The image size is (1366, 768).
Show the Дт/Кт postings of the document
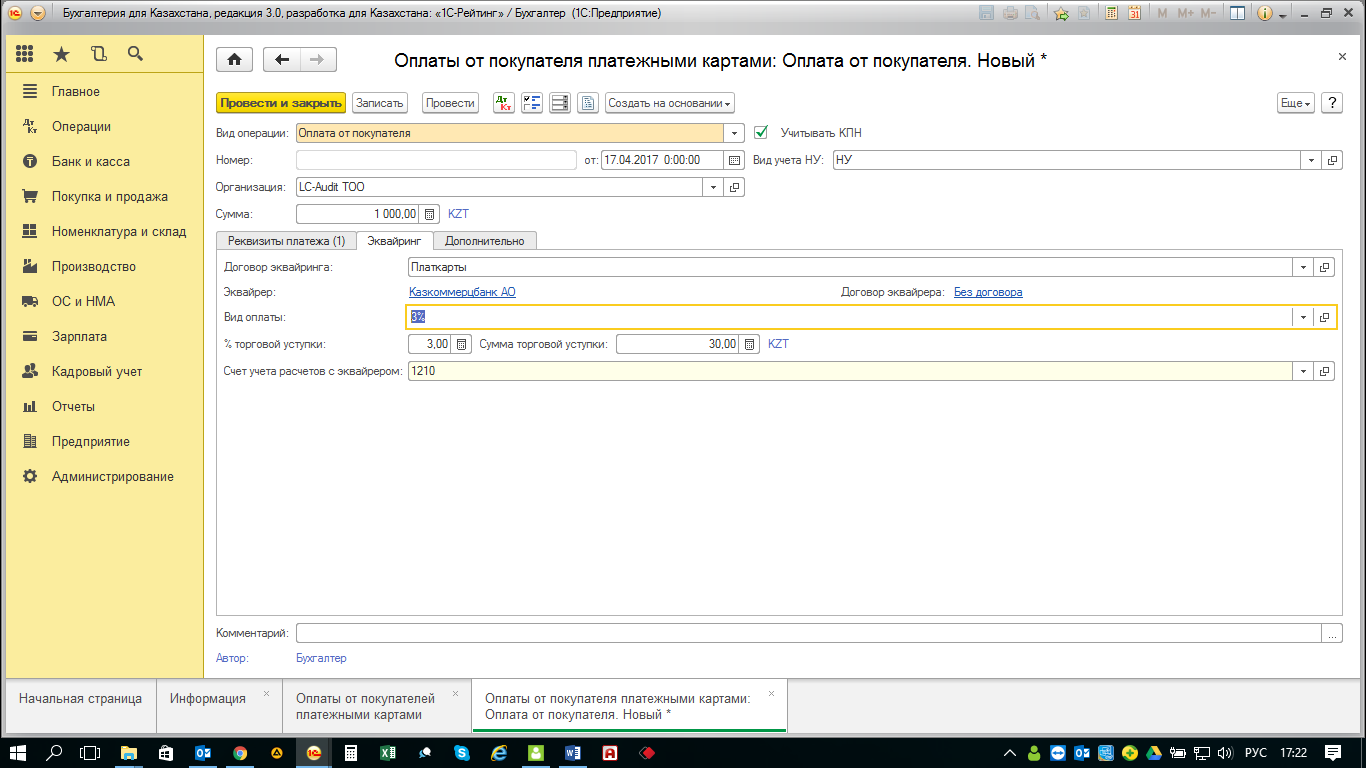point(505,103)
